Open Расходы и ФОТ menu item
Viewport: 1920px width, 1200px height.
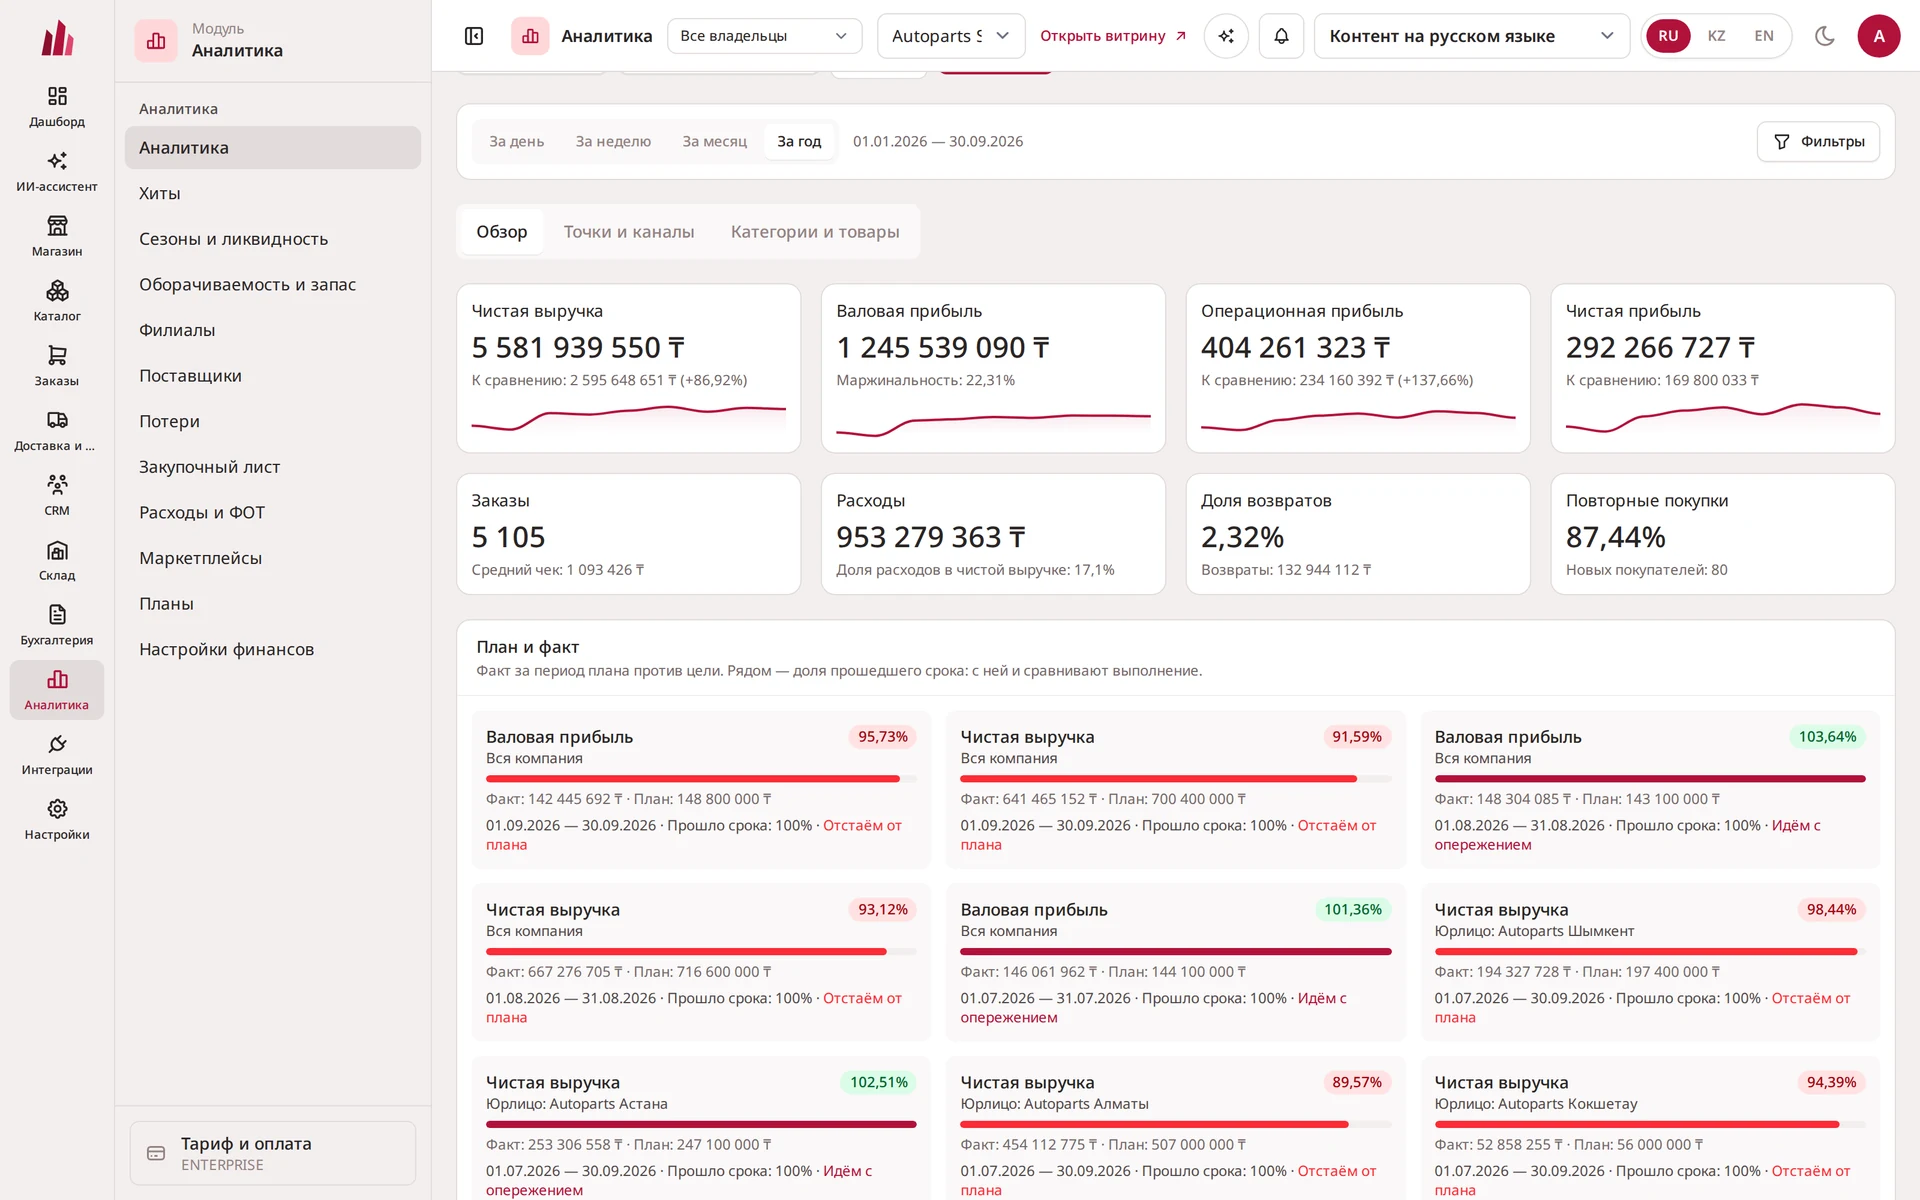tap(273, 512)
